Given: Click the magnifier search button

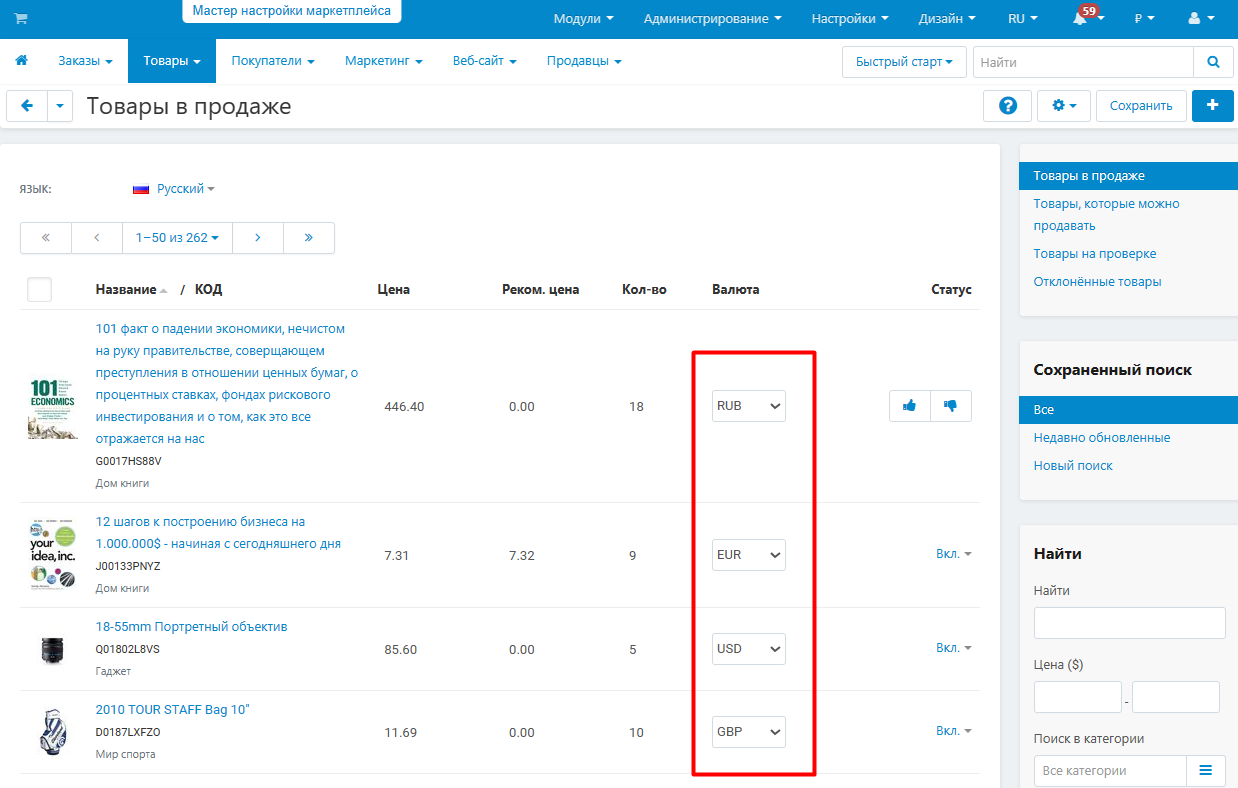Looking at the screenshot, I should 1213,62.
